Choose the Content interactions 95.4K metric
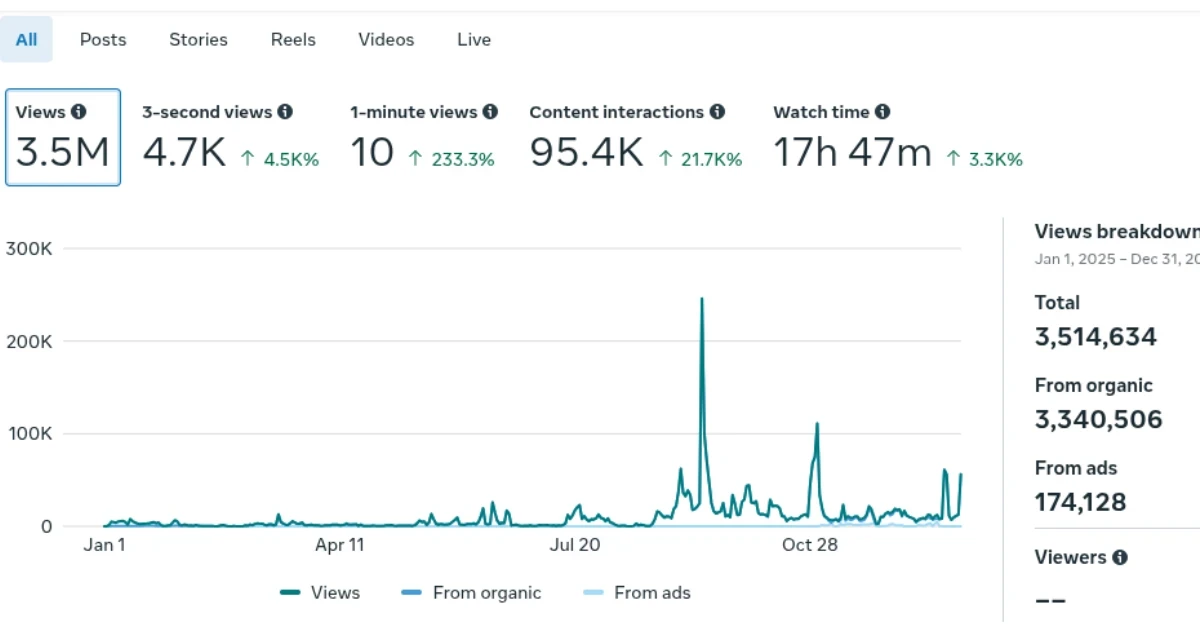The image size is (1200, 628). [x=635, y=138]
